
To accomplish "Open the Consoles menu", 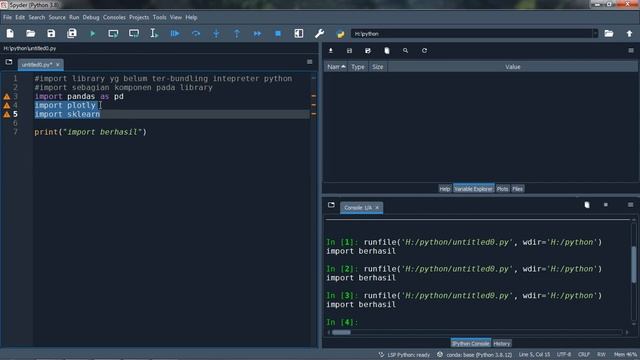I will click(x=114, y=18).
